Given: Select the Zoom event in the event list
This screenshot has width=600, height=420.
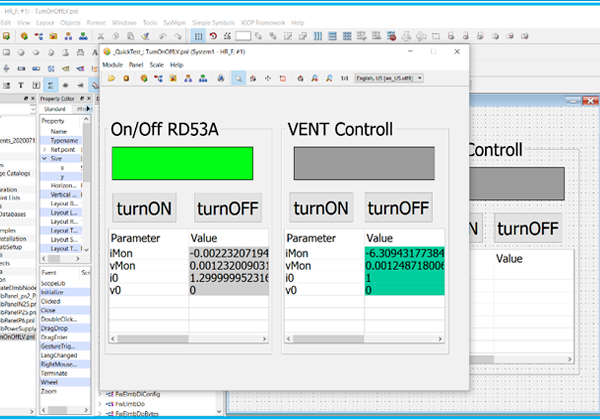Looking at the screenshot, I should (x=65, y=391).
